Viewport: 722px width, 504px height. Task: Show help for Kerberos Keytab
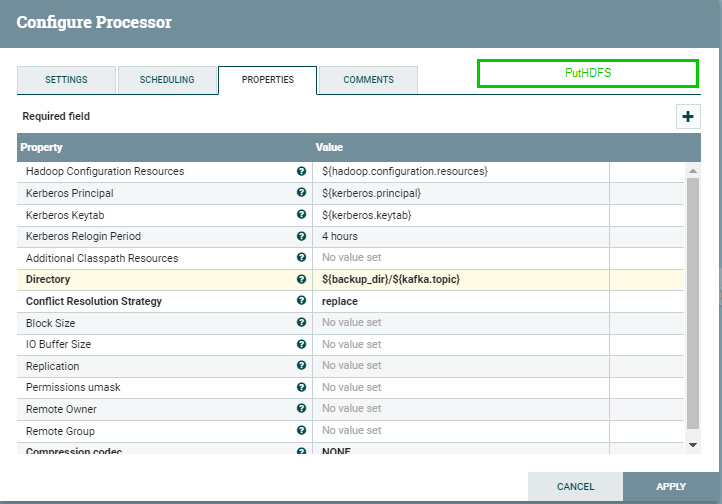[301, 214]
